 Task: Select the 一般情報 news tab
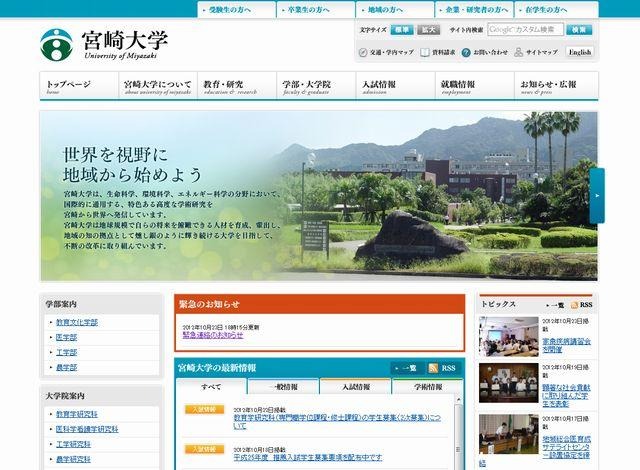tap(283, 387)
